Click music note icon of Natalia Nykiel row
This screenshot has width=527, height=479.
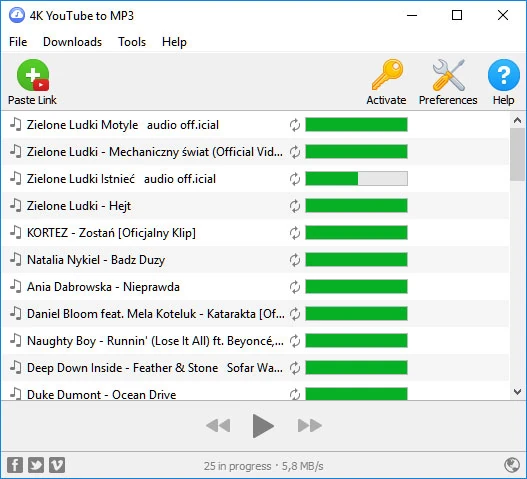pos(15,259)
